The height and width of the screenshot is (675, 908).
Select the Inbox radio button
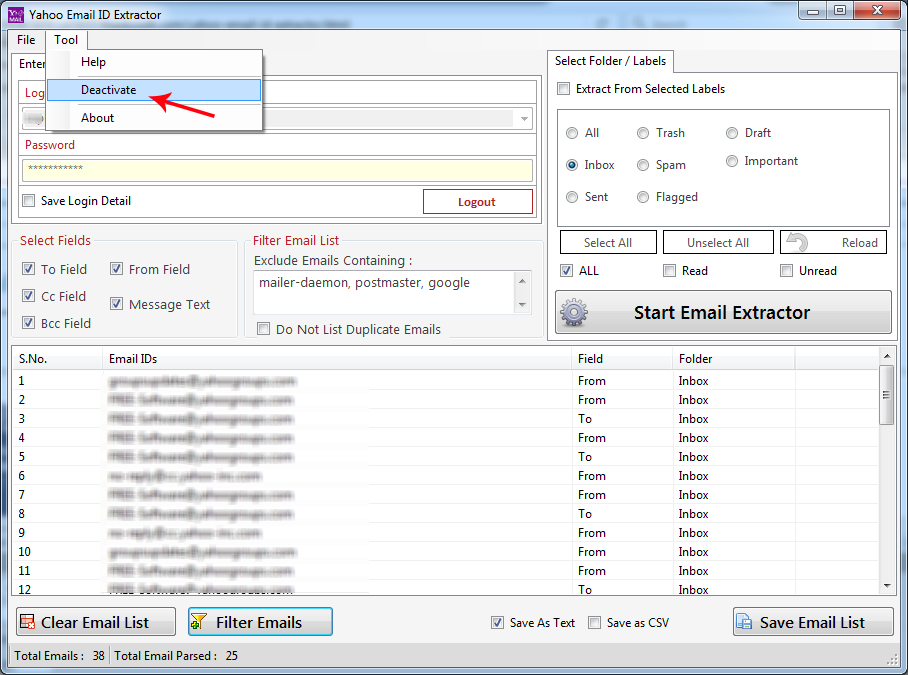pos(572,165)
